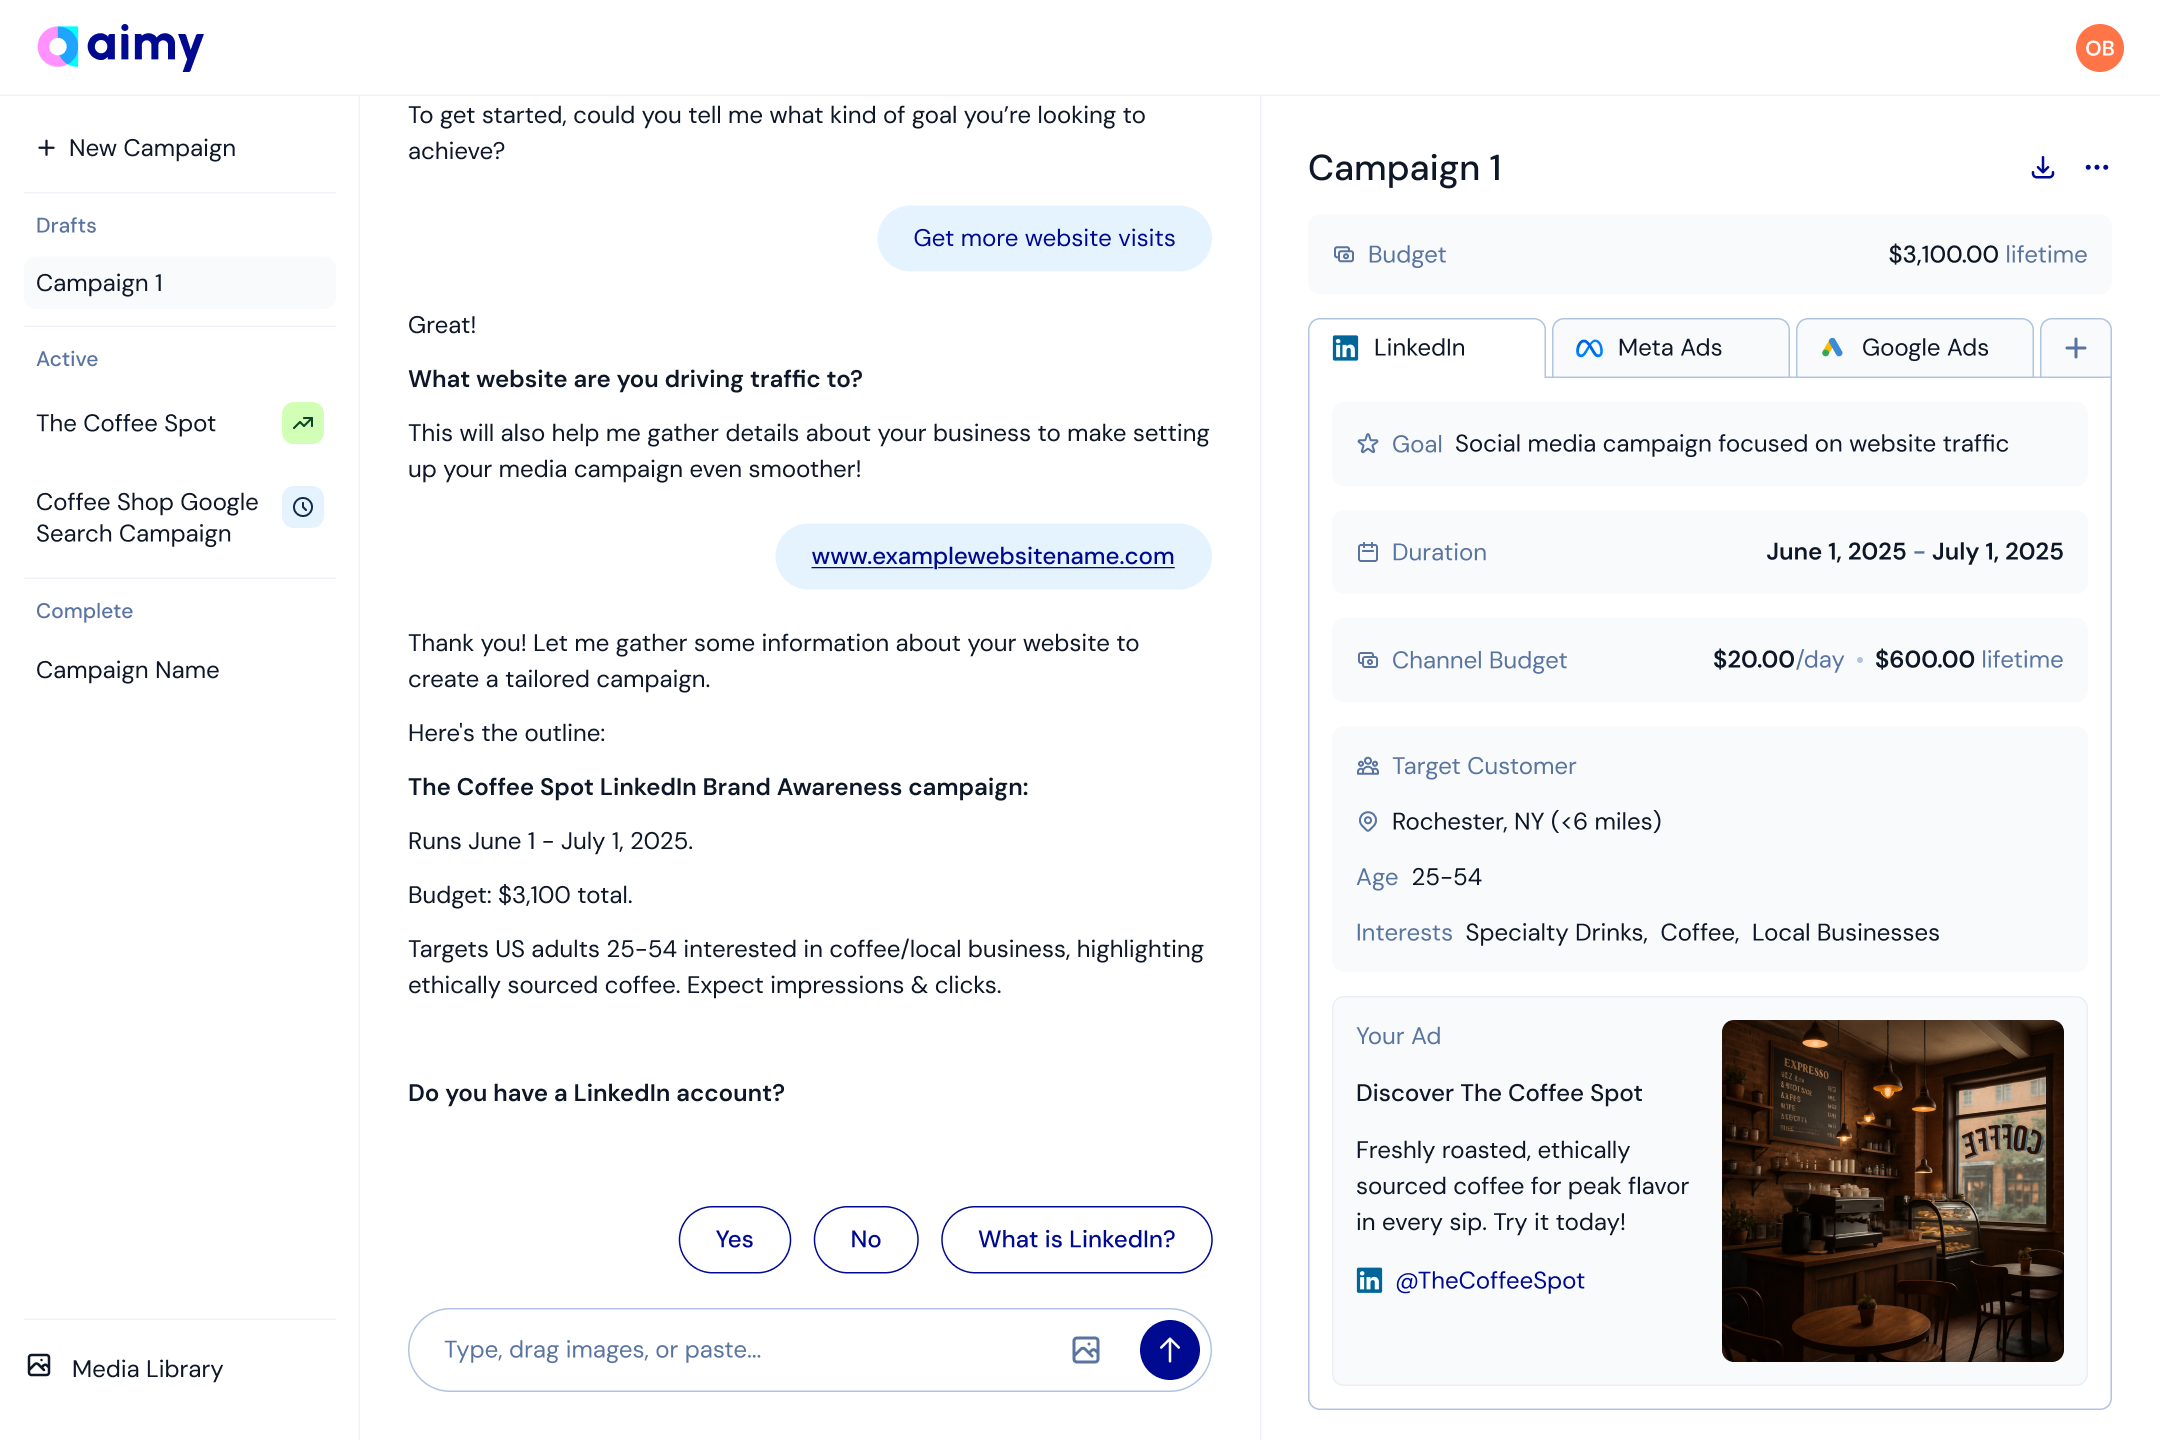Click the send arrow button
This screenshot has width=2160, height=1440.
1169,1350
